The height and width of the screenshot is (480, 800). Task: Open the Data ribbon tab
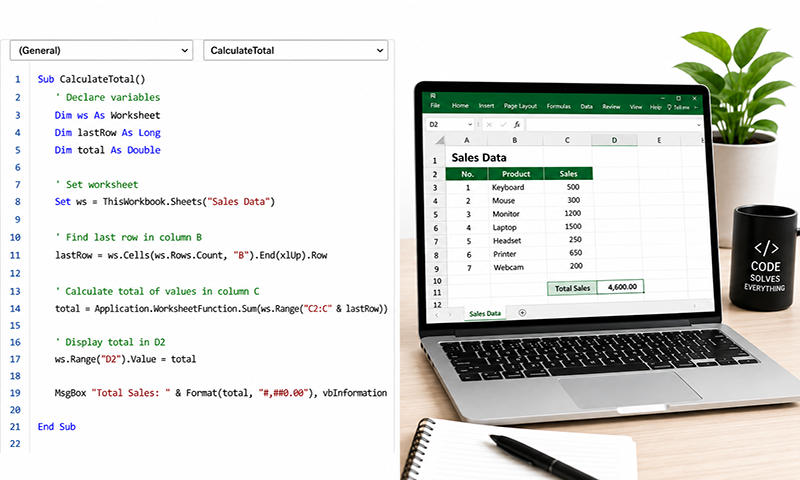[587, 107]
